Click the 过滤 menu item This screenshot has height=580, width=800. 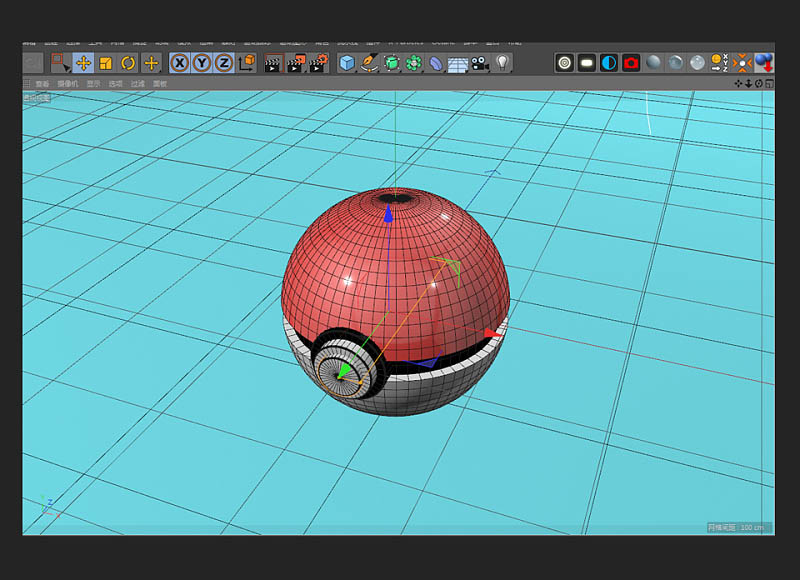[138, 84]
